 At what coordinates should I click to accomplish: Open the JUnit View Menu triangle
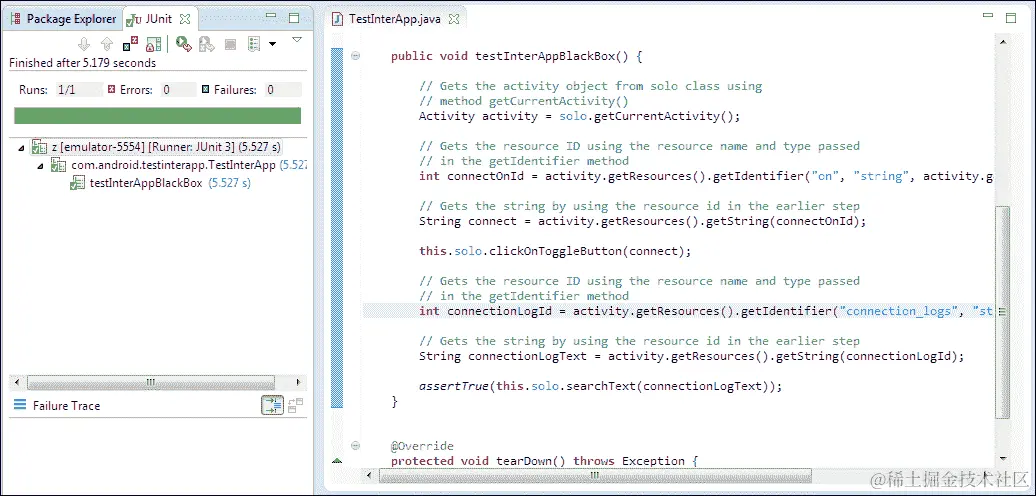click(297, 40)
